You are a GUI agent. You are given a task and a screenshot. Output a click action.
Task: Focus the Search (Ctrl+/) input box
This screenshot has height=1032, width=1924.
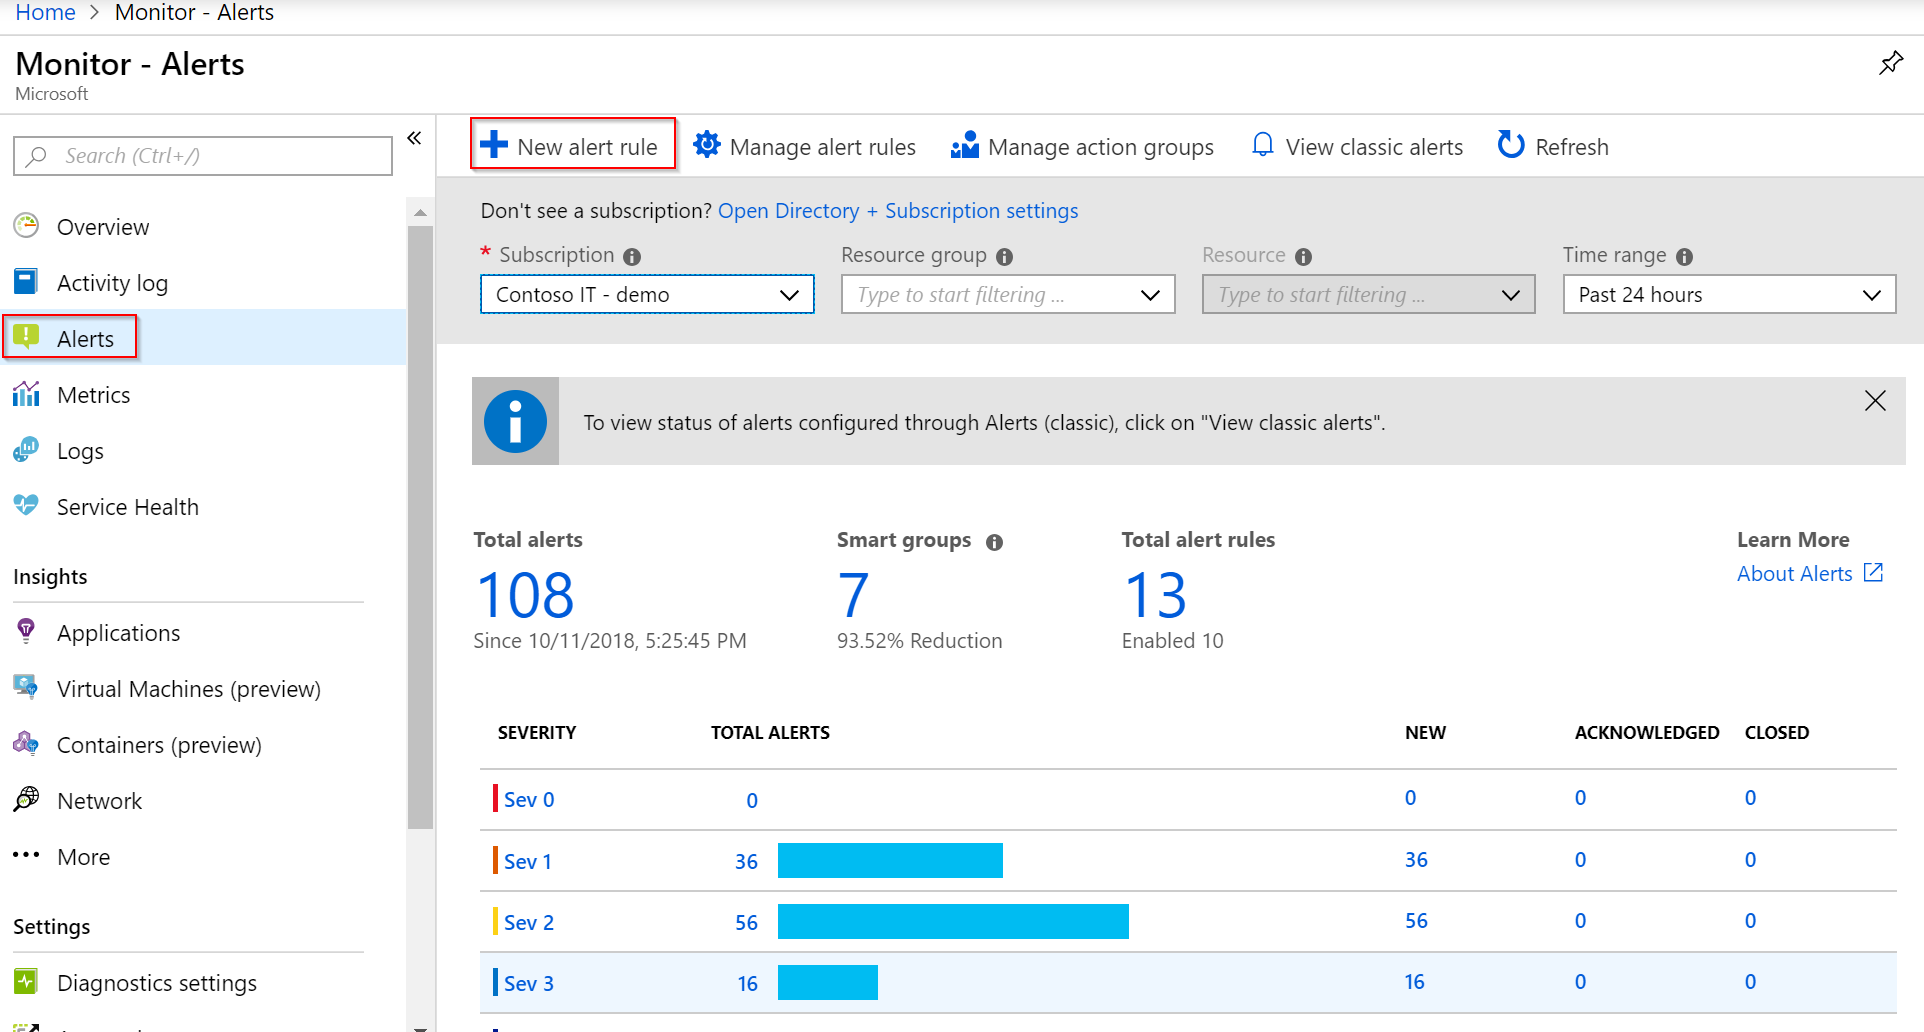click(203, 156)
